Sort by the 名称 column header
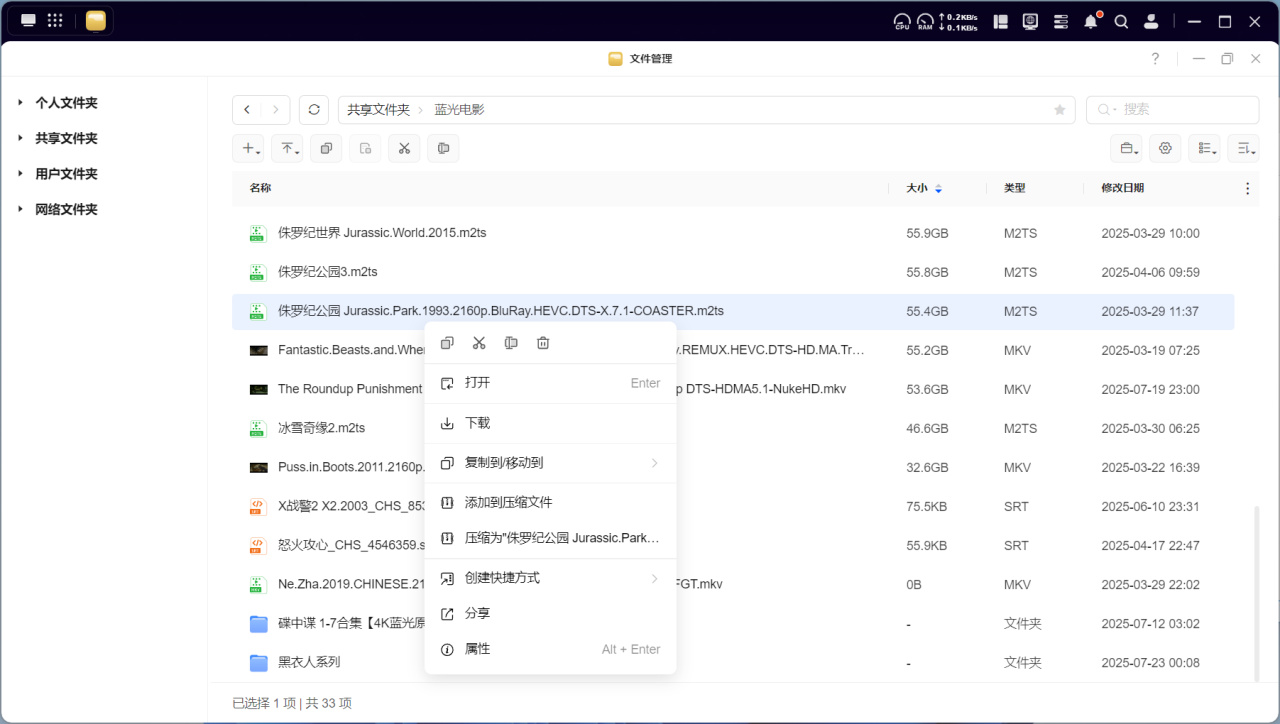This screenshot has height=724, width=1280. pyautogui.click(x=260, y=188)
